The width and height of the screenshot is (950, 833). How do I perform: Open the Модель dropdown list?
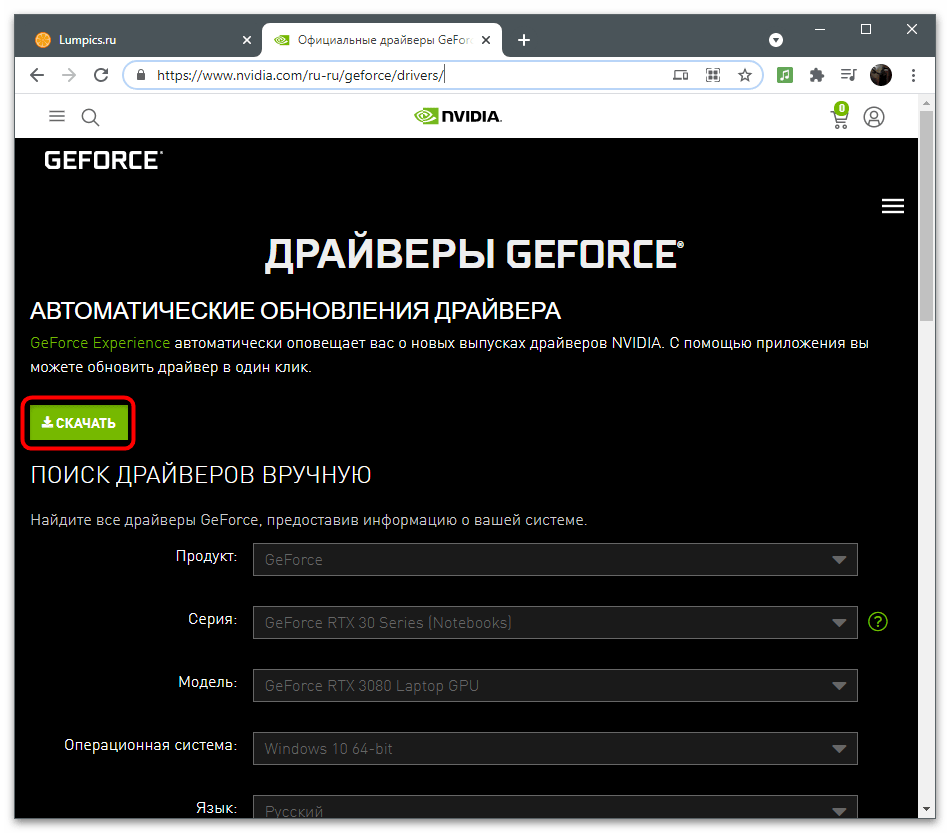click(555, 686)
